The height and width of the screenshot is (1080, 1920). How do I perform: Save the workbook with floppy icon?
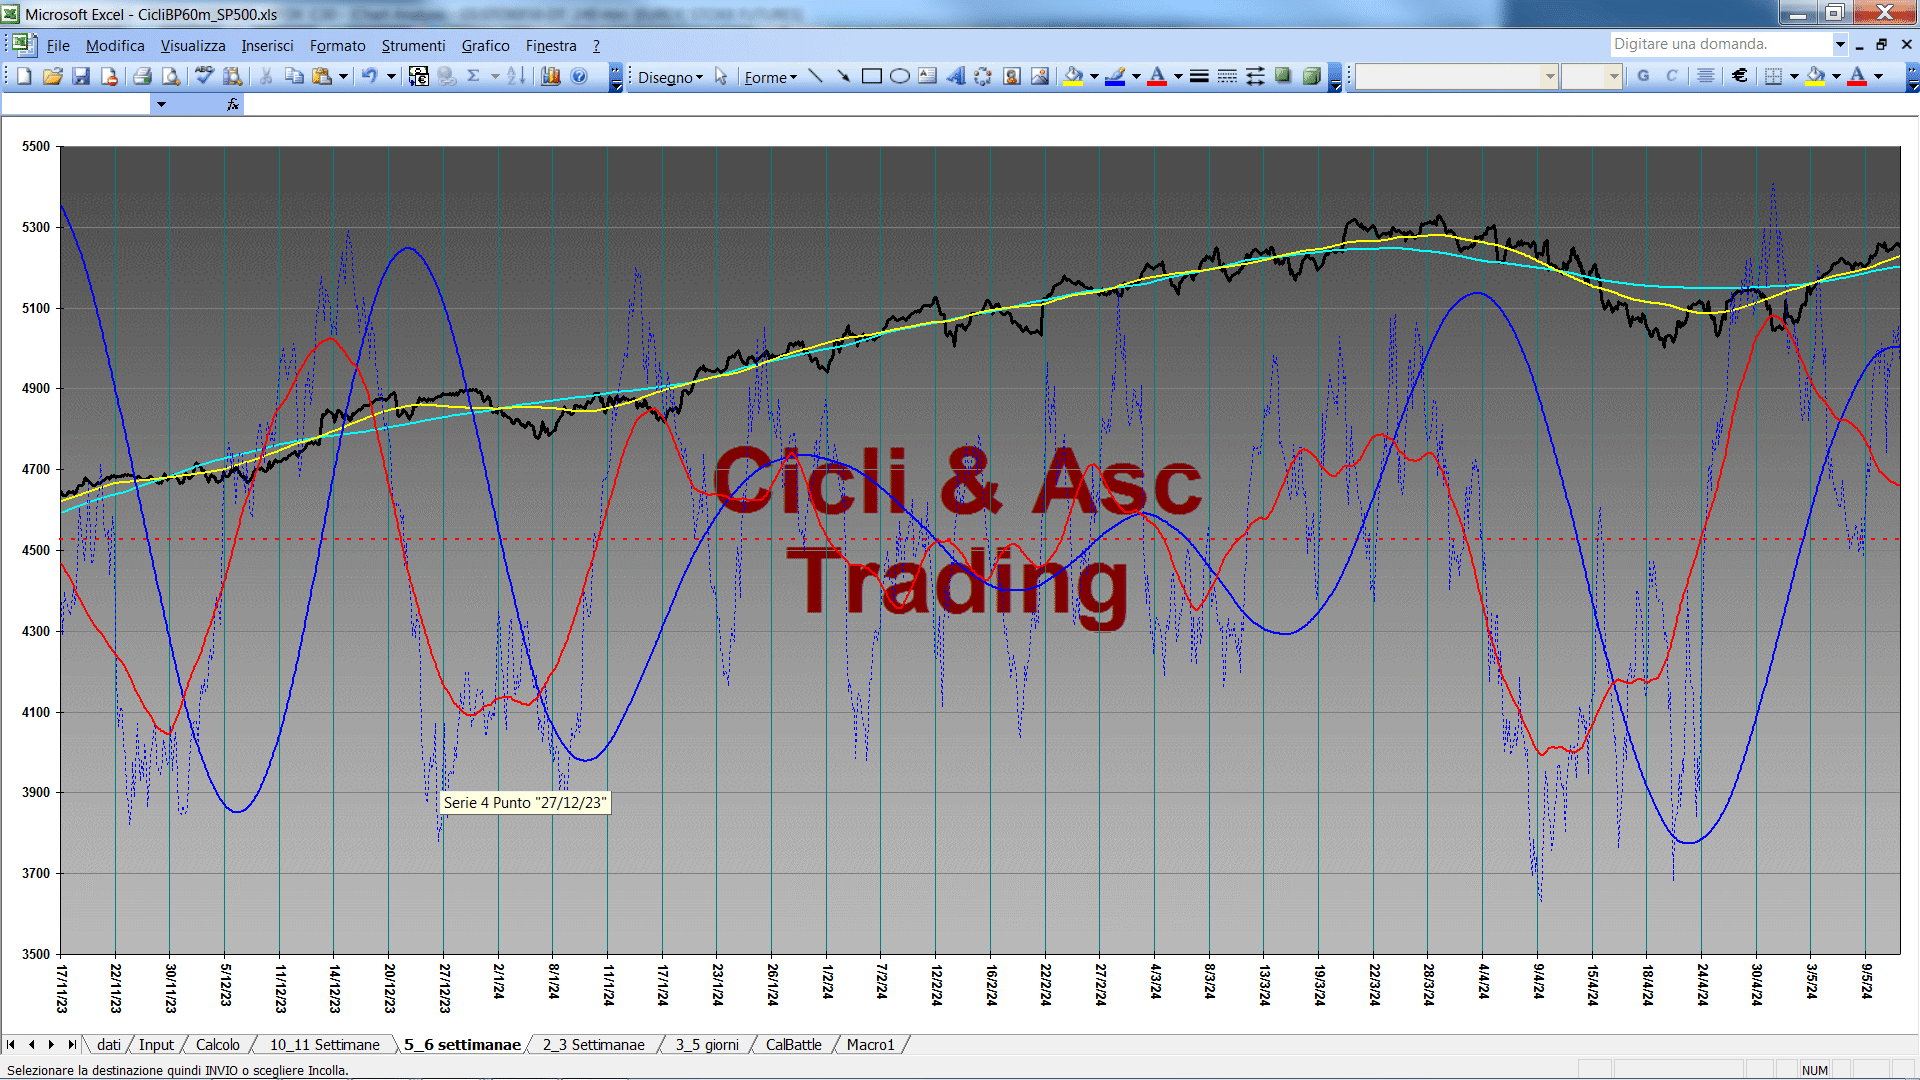point(81,76)
